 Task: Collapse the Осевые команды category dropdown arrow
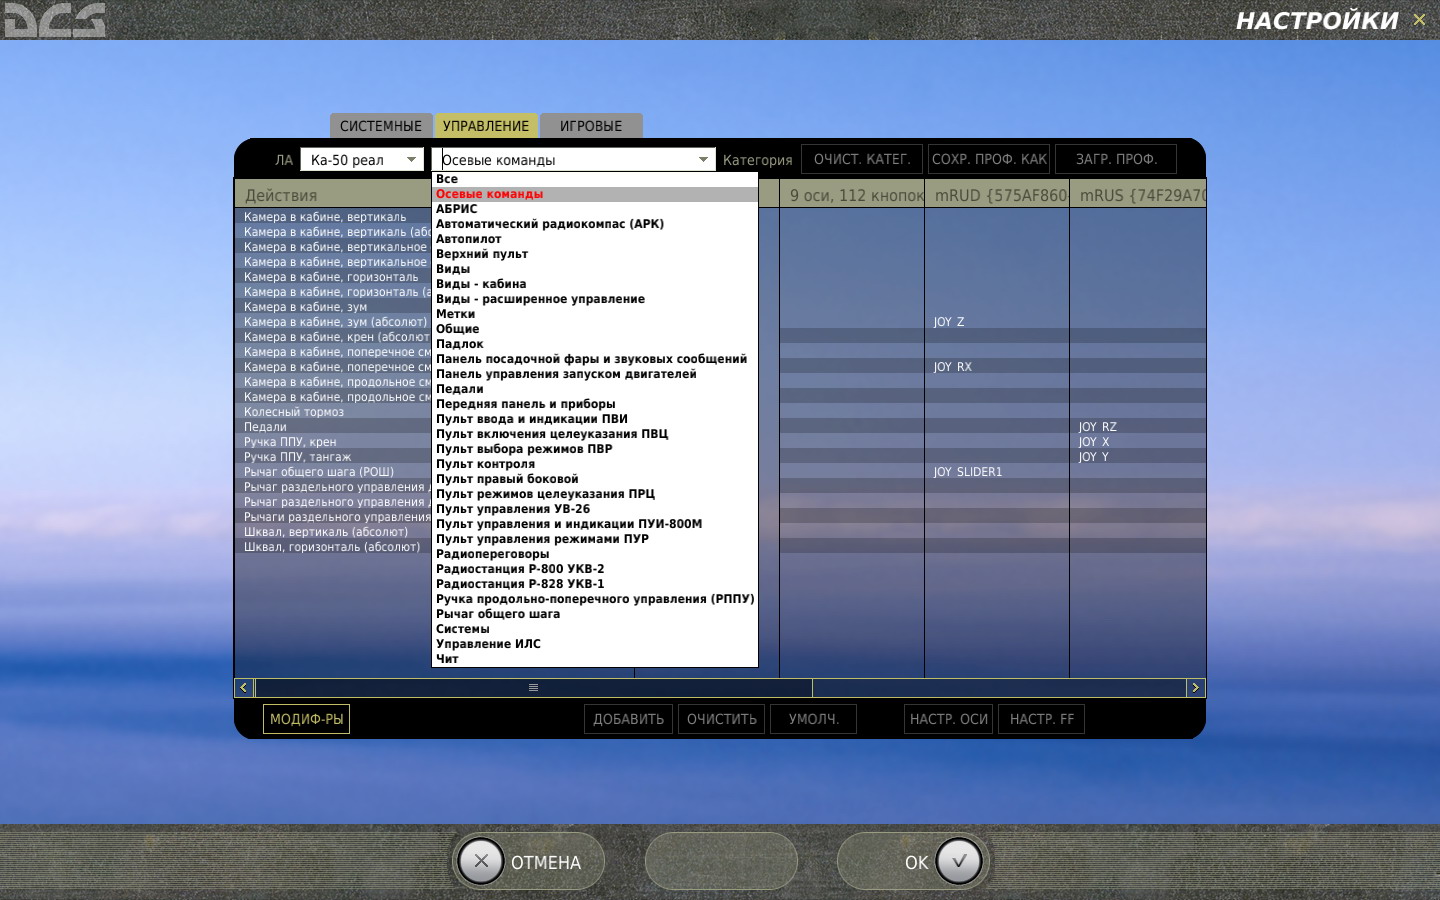pyautogui.click(x=703, y=160)
